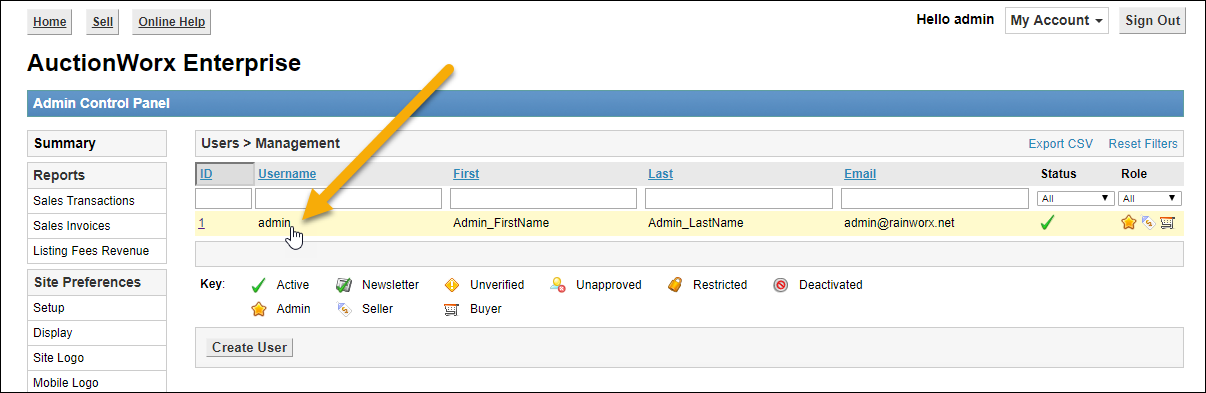
Task: Click the Seller role icon in admin row
Action: coord(1148,223)
